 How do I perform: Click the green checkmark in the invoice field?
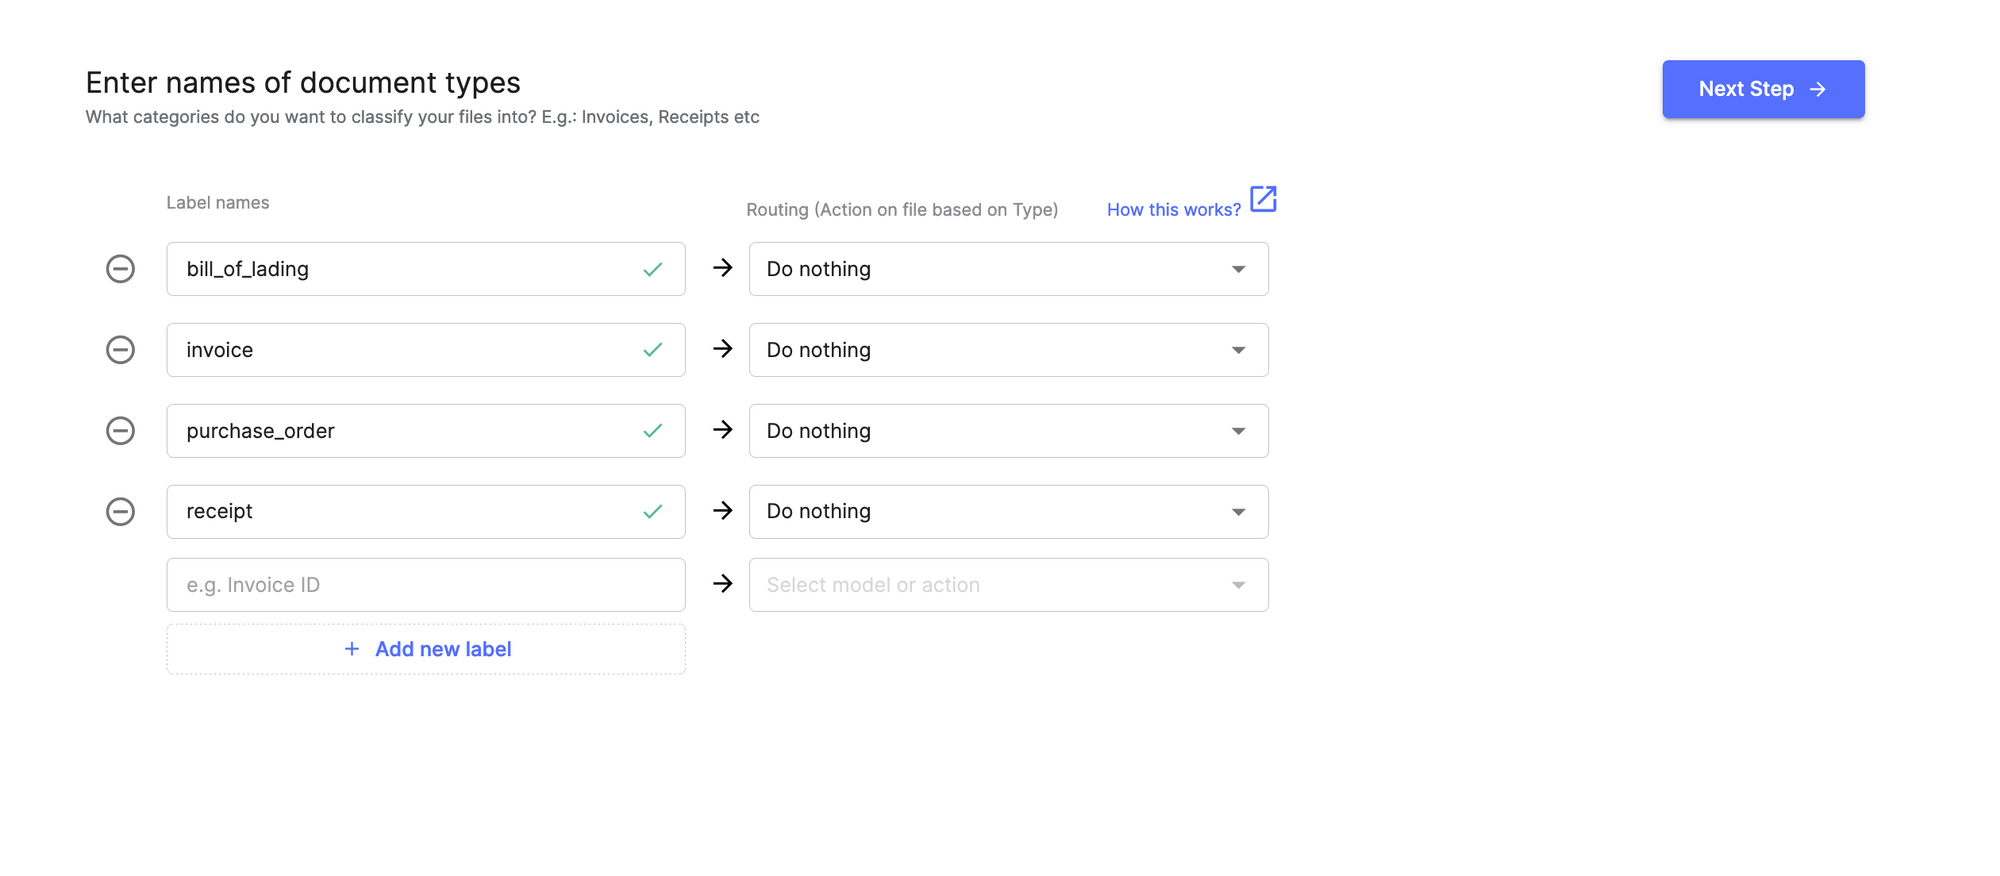(x=653, y=350)
